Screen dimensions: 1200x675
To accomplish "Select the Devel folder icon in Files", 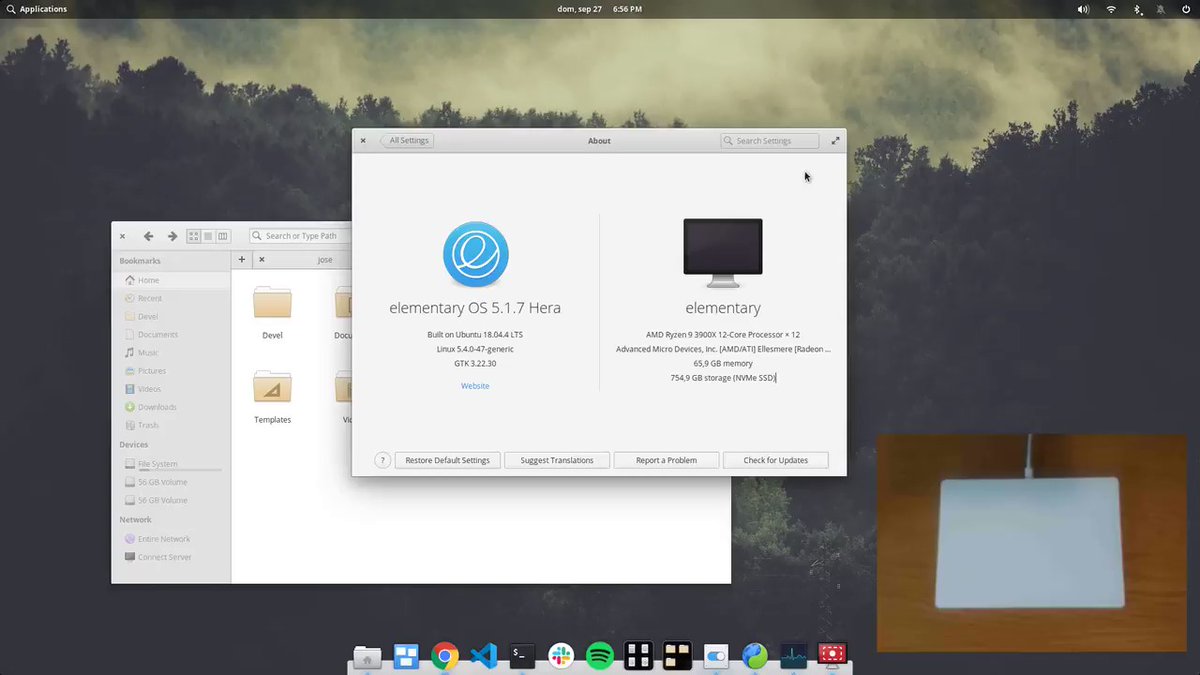I will tap(272, 303).
